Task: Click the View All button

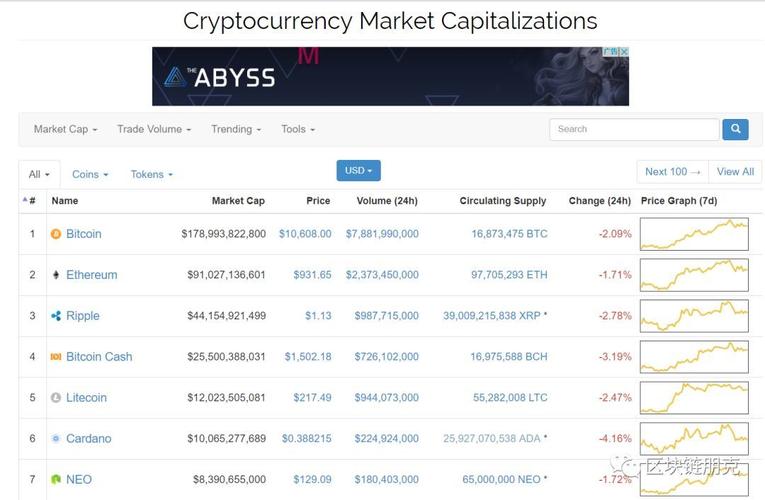Action: 735,172
